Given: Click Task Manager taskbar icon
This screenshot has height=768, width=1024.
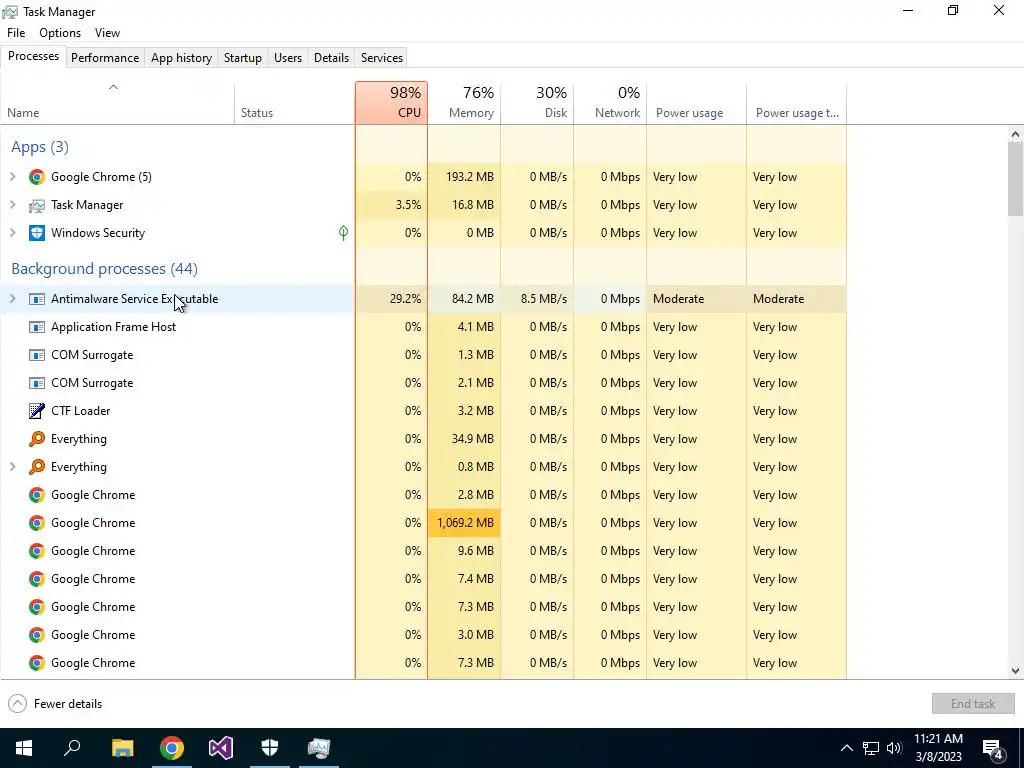Looking at the screenshot, I should pyautogui.click(x=319, y=748).
